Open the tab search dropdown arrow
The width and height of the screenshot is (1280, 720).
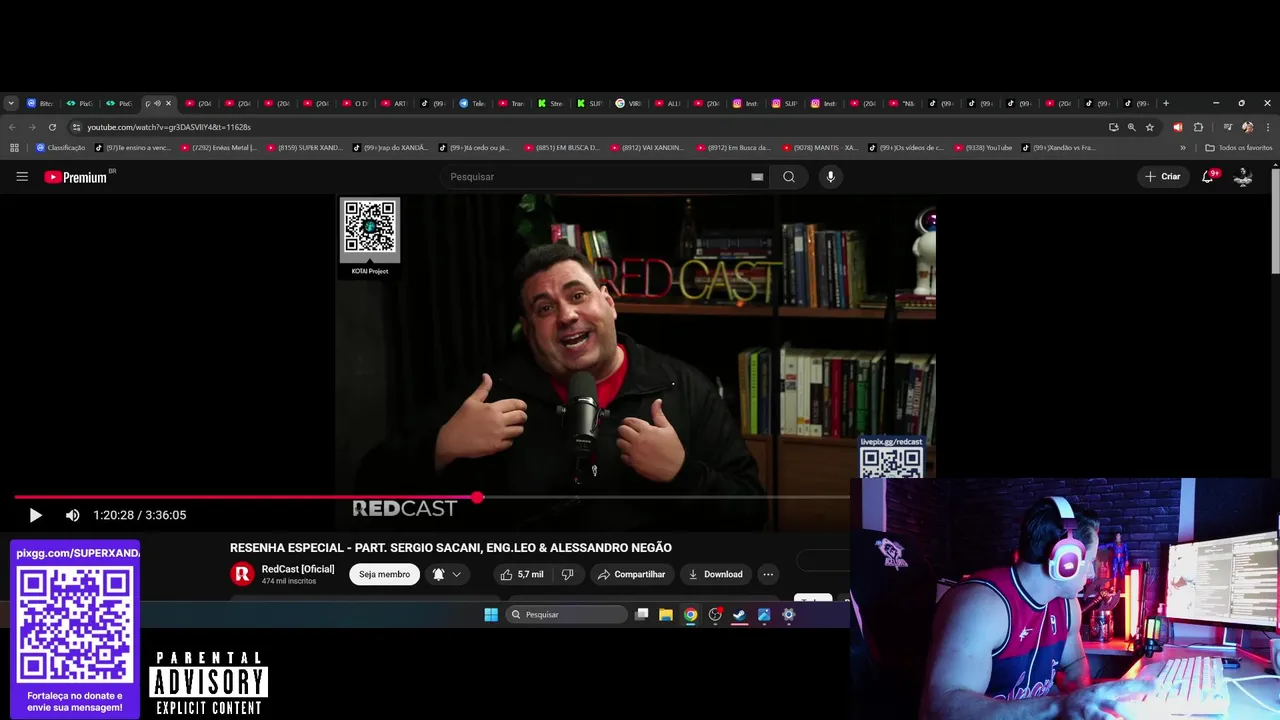11,103
